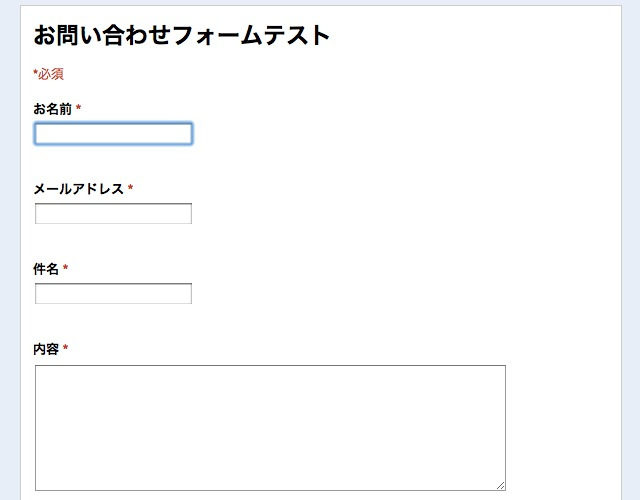Viewport: 640px width, 500px height.
Task: Click テスト at the end of the title
Action: 296,35
